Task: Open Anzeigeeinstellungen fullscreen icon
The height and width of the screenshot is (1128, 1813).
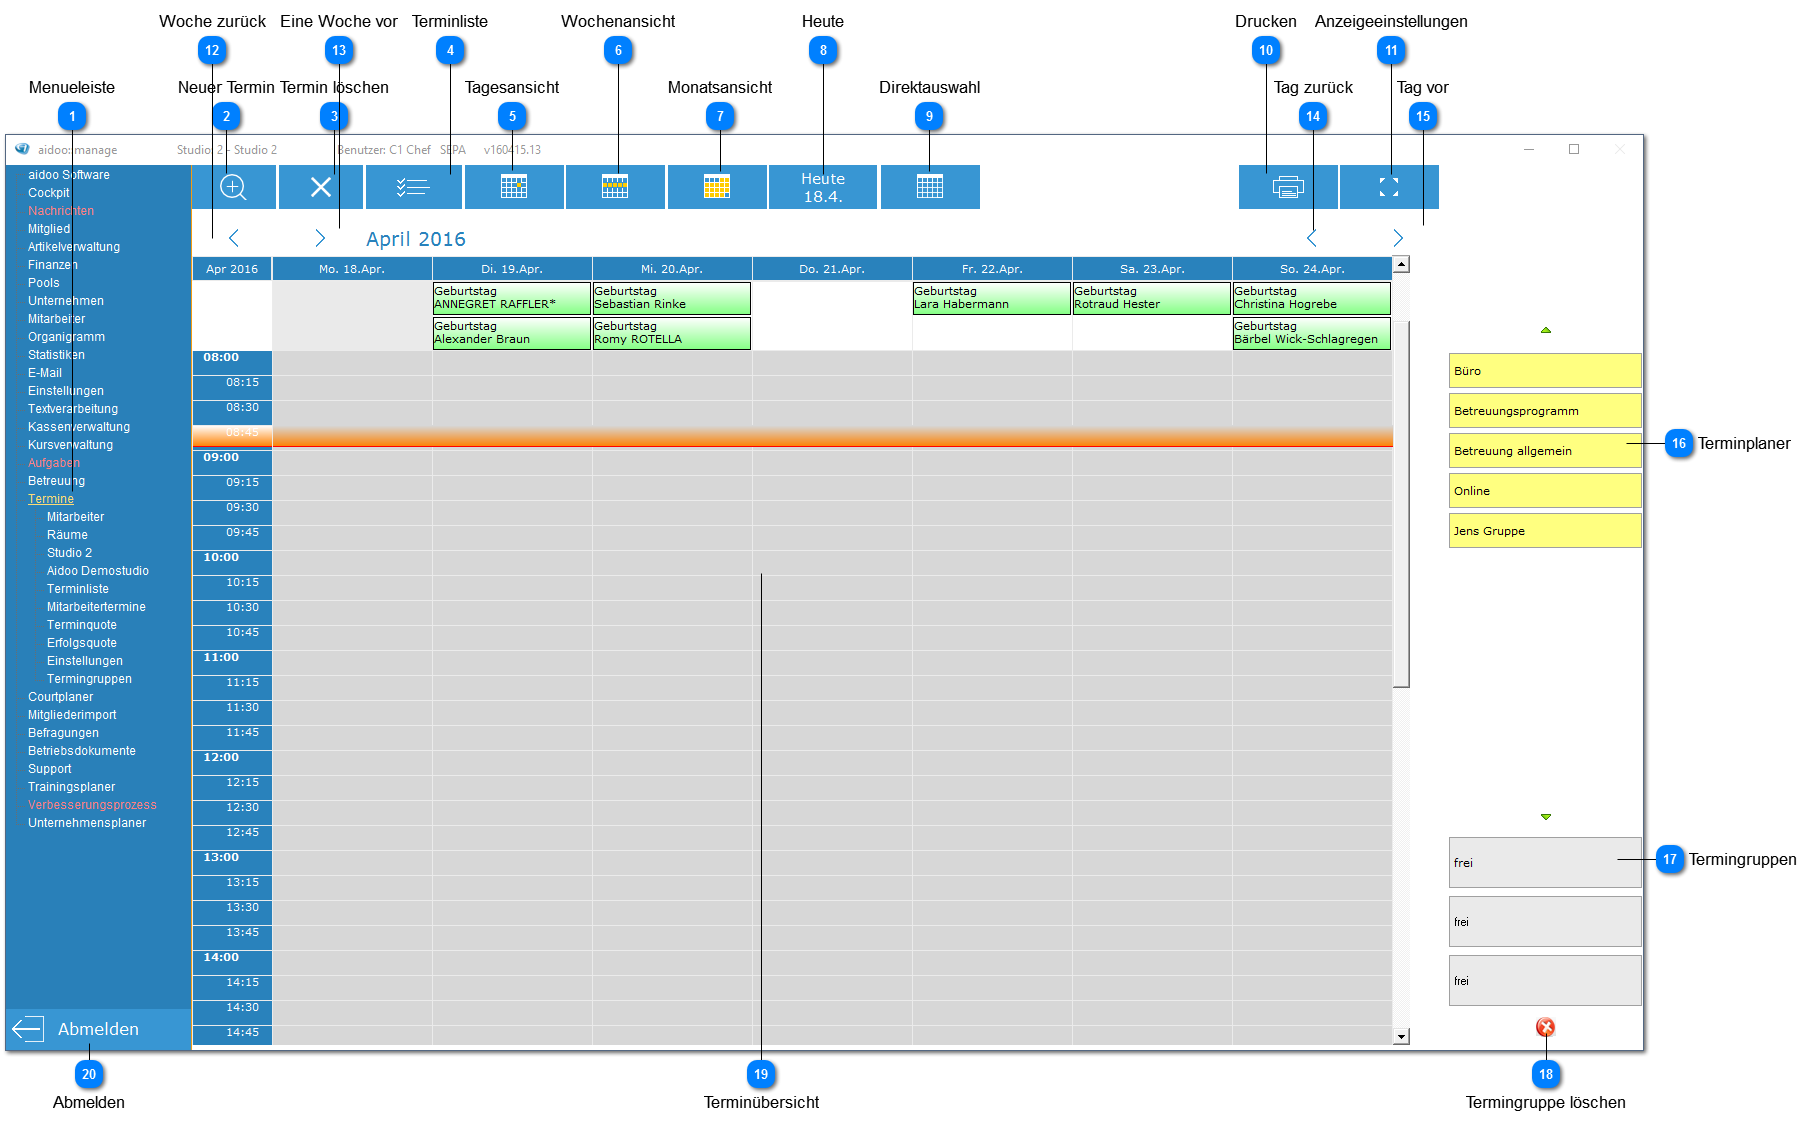Action: (x=1389, y=187)
